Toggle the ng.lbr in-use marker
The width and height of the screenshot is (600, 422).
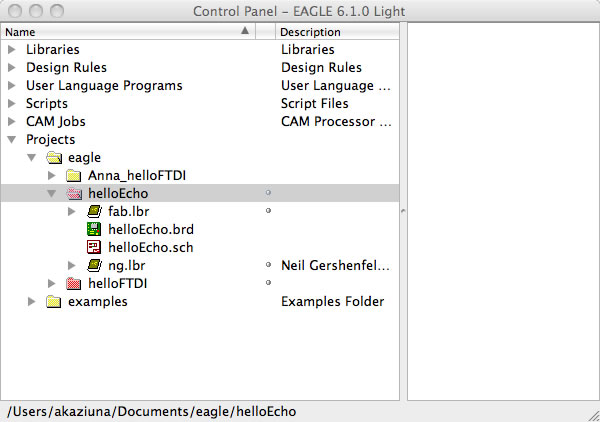268,264
